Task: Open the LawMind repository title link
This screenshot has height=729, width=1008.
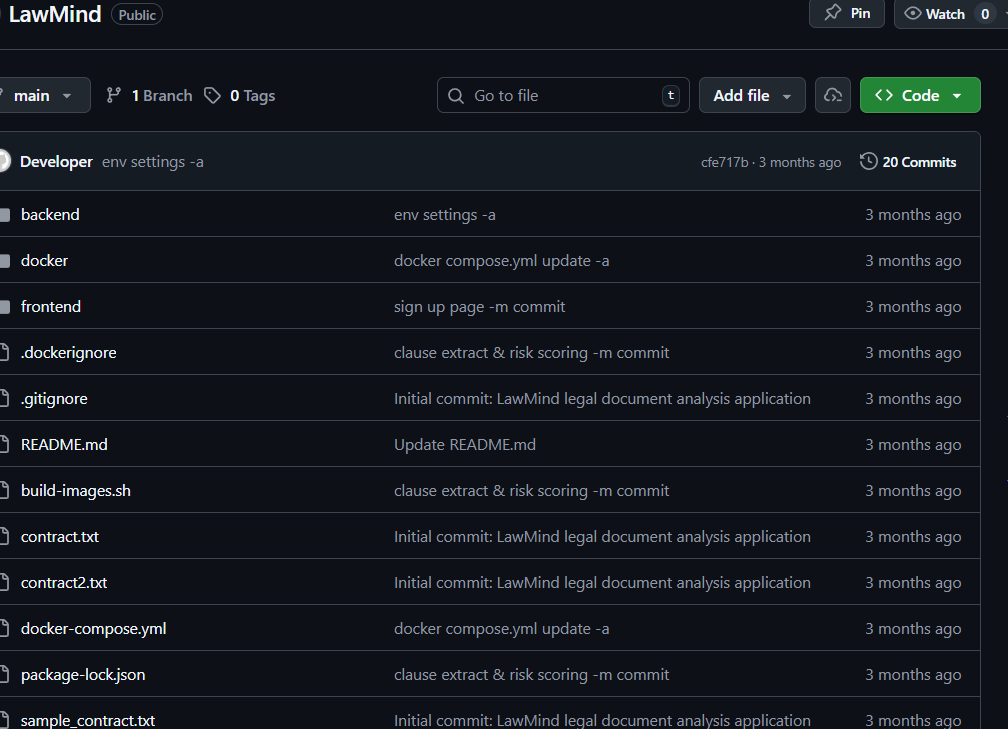Action: [x=55, y=14]
